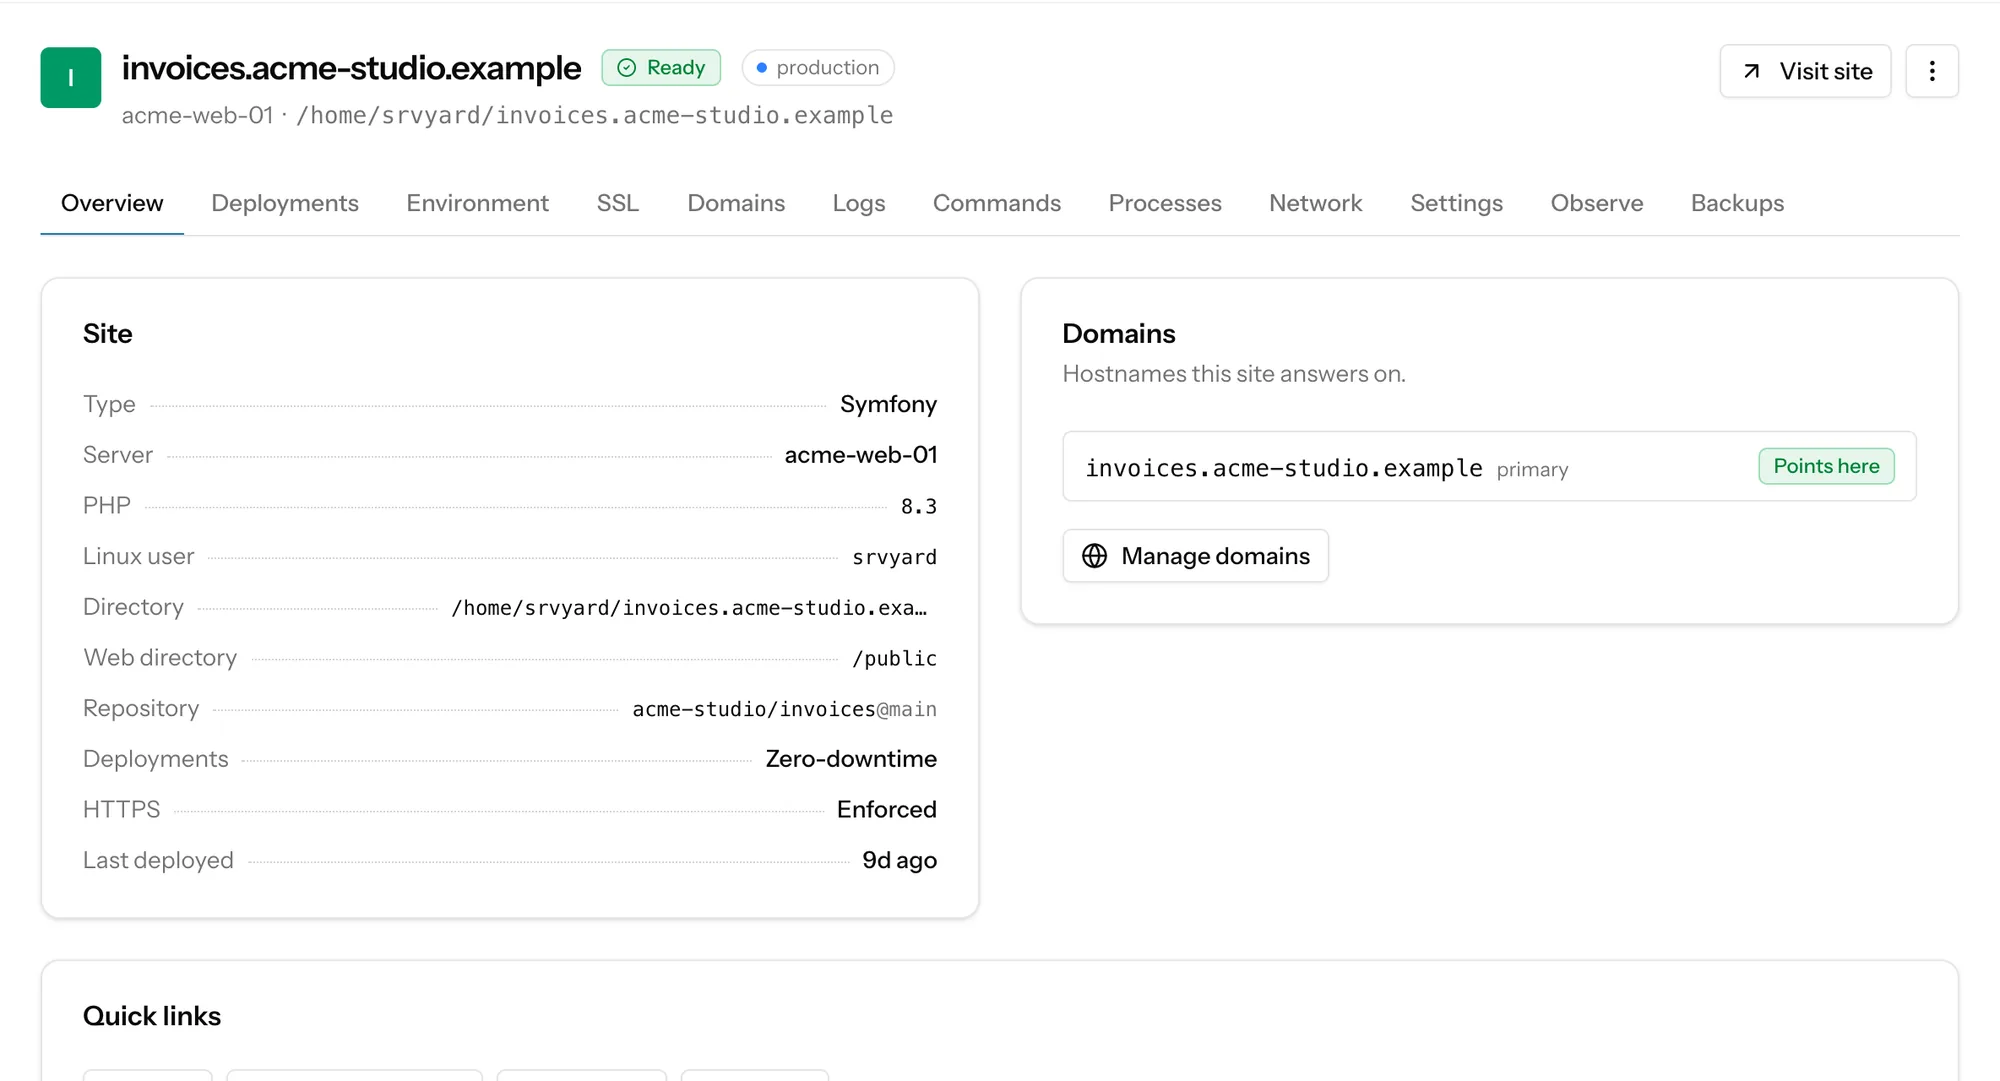Click the /public web directory value

[894, 658]
